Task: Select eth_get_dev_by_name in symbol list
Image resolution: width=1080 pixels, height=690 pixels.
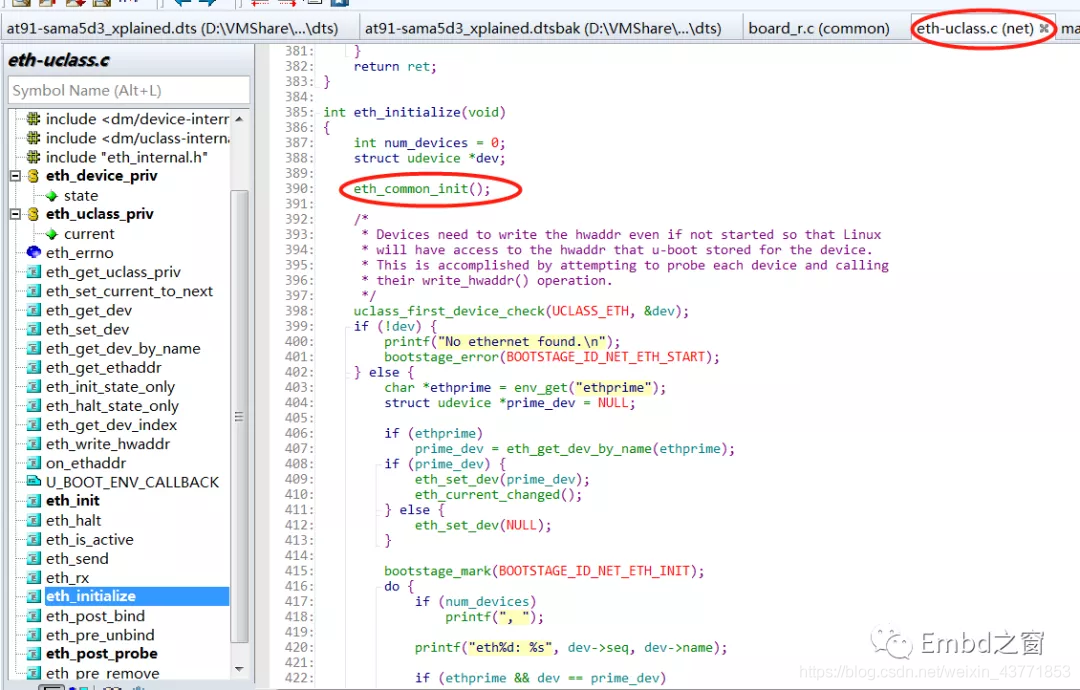Action: [122, 348]
